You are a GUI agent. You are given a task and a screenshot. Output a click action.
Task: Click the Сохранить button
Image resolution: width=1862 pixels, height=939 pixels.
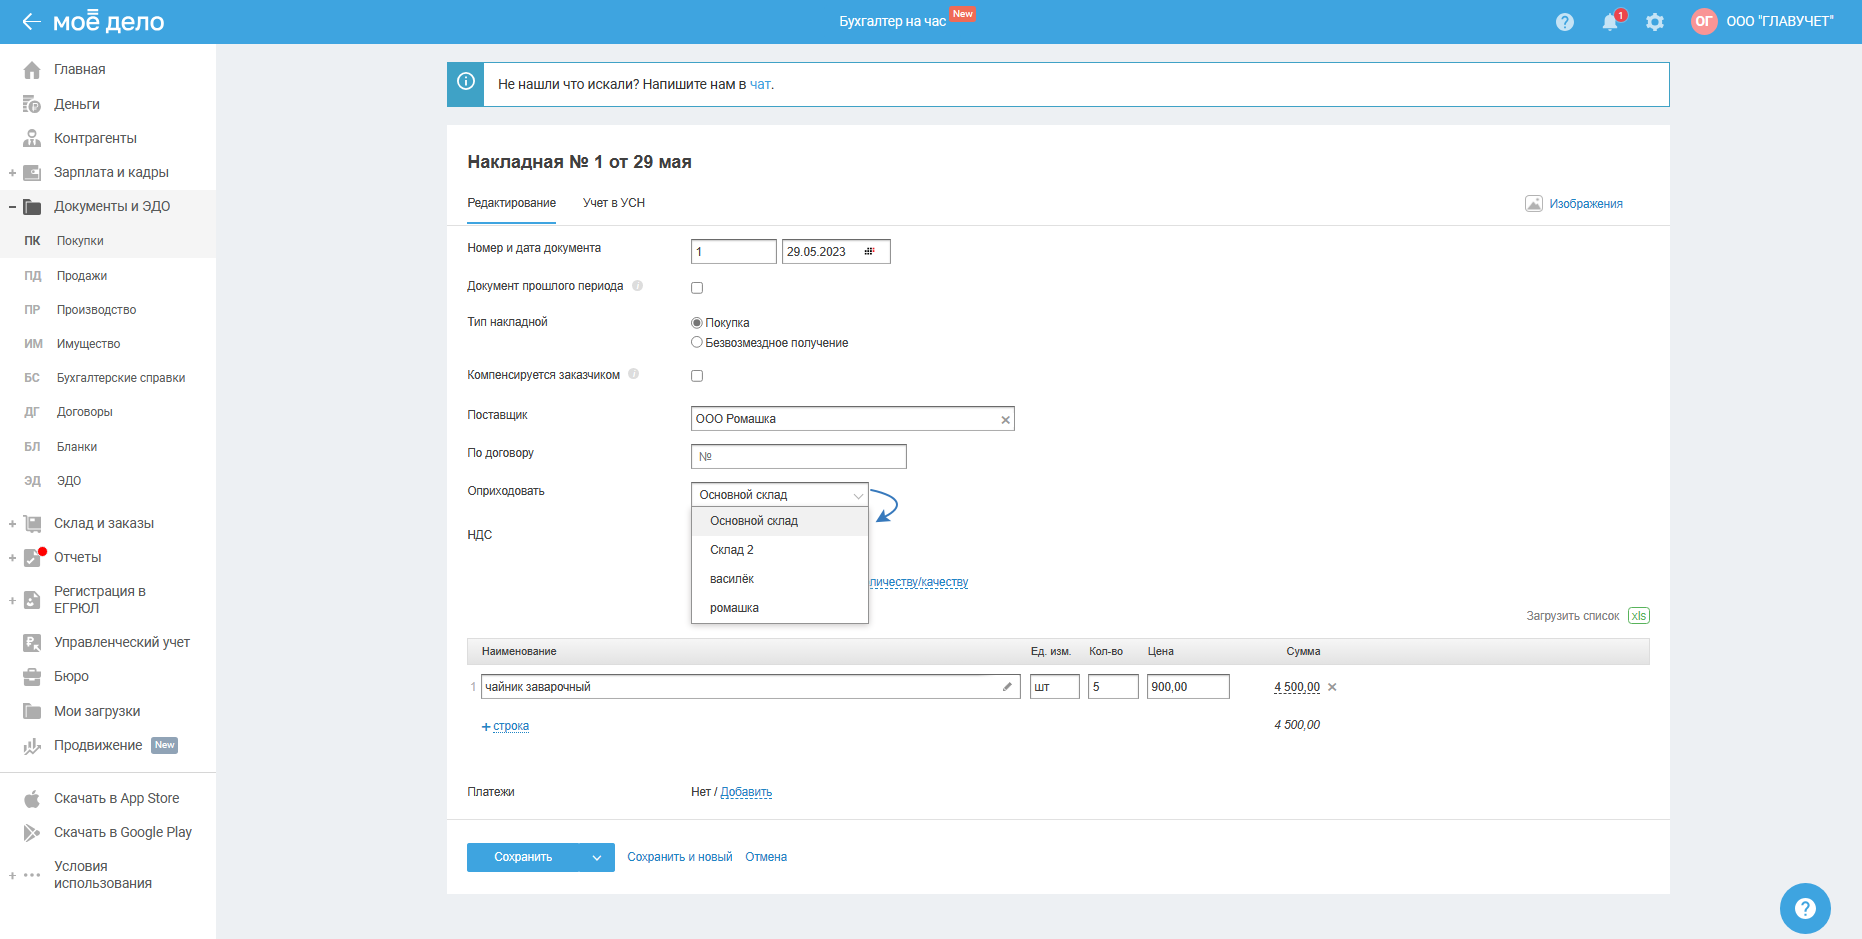coord(523,857)
